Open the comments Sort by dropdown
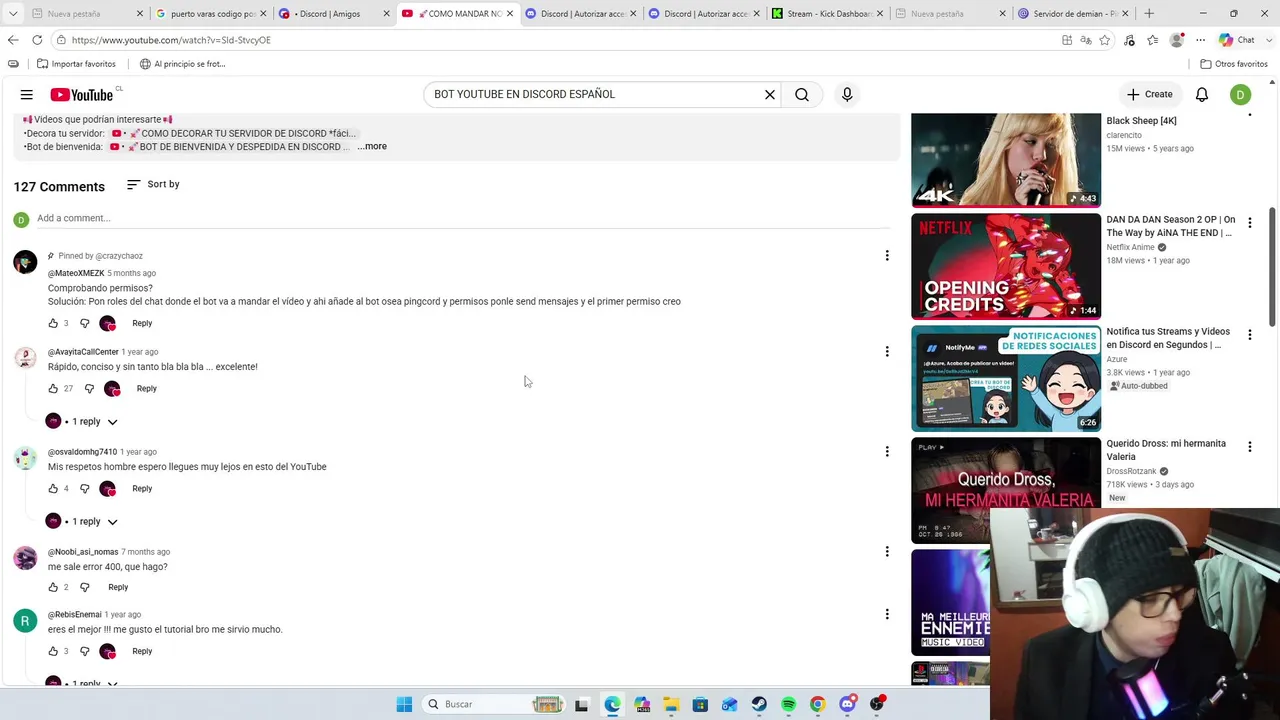Screen dimensions: 1280x720 (x=153, y=184)
